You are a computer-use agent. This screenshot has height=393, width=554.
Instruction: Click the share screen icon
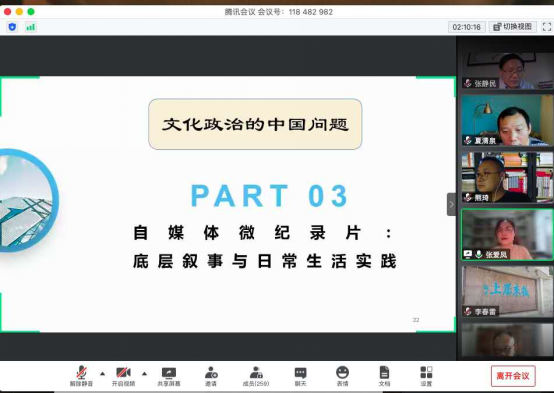(x=169, y=376)
